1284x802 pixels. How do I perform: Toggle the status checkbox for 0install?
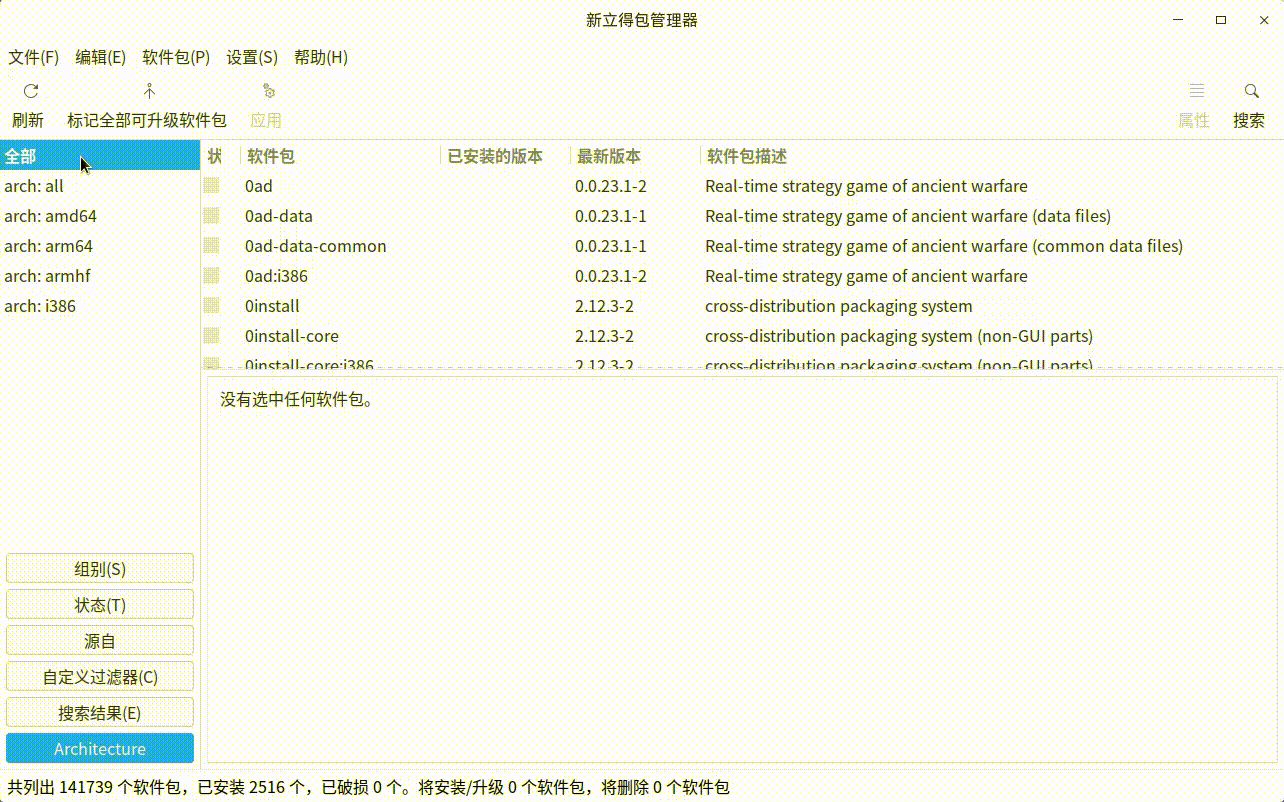pyautogui.click(x=212, y=306)
